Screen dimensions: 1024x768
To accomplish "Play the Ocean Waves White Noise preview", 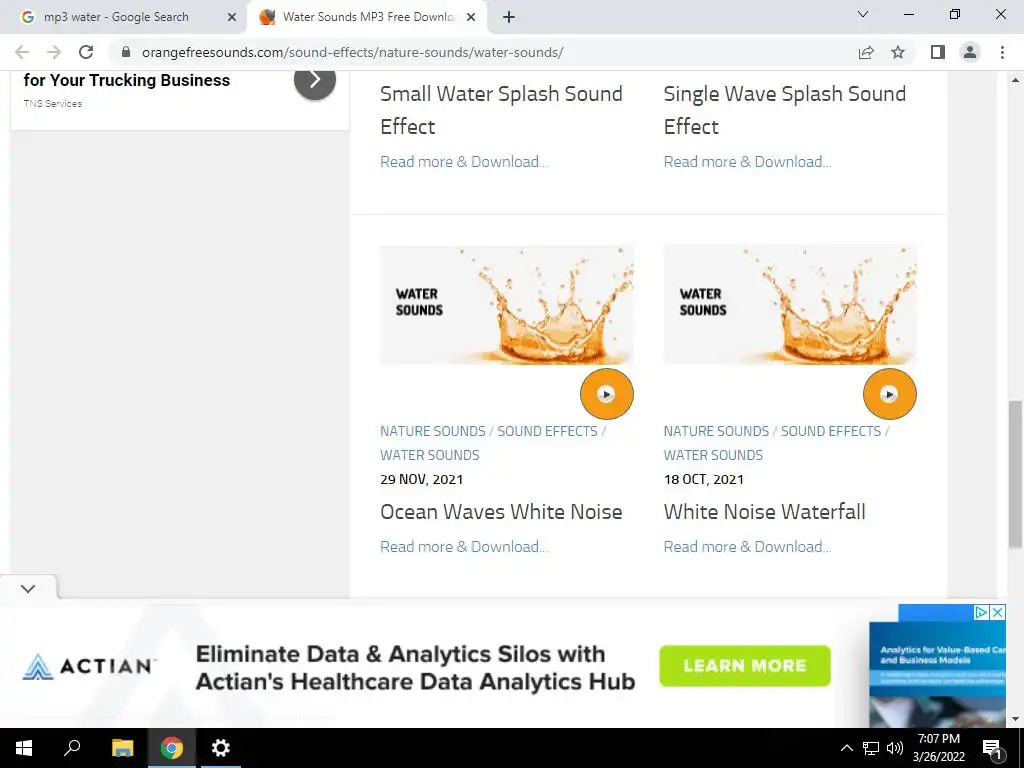I will 607,394.
